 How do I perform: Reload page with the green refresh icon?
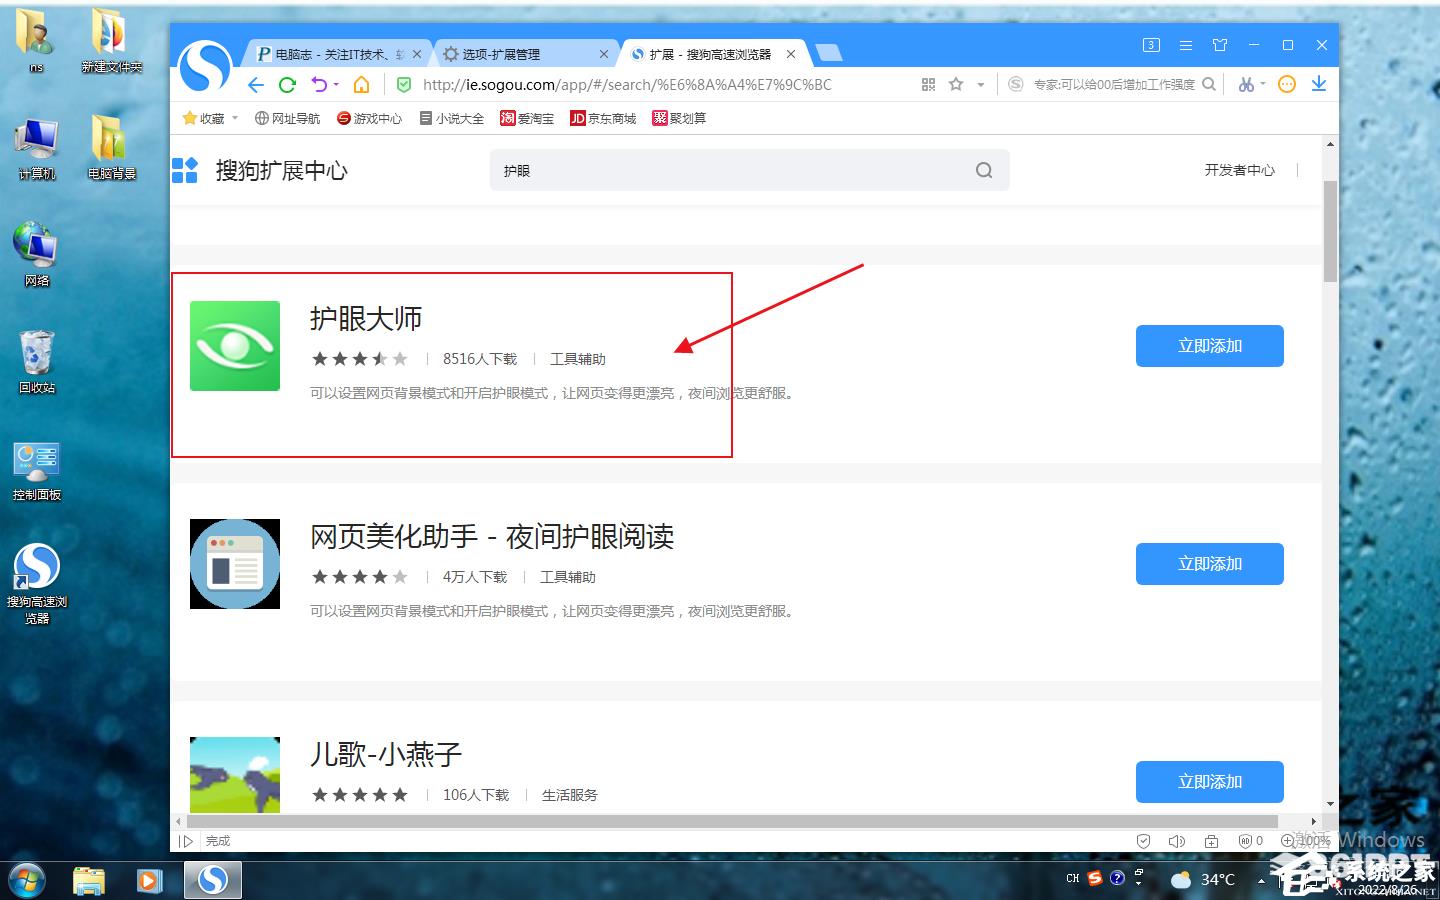(x=287, y=85)
